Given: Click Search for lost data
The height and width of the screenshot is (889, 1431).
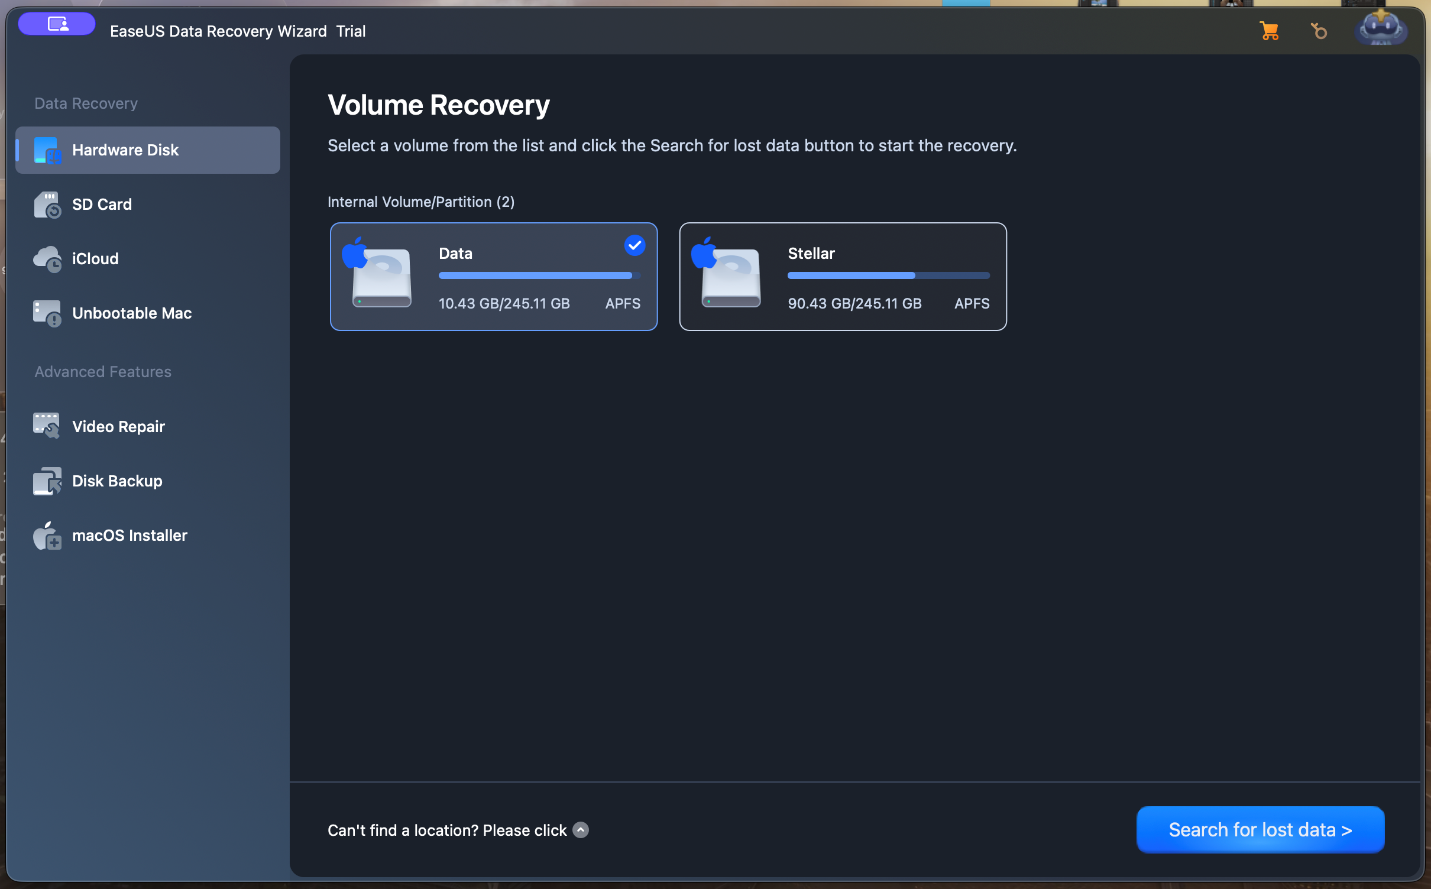Looking at the screenshot, I should pyautogui.click(x=1260, y=829).
